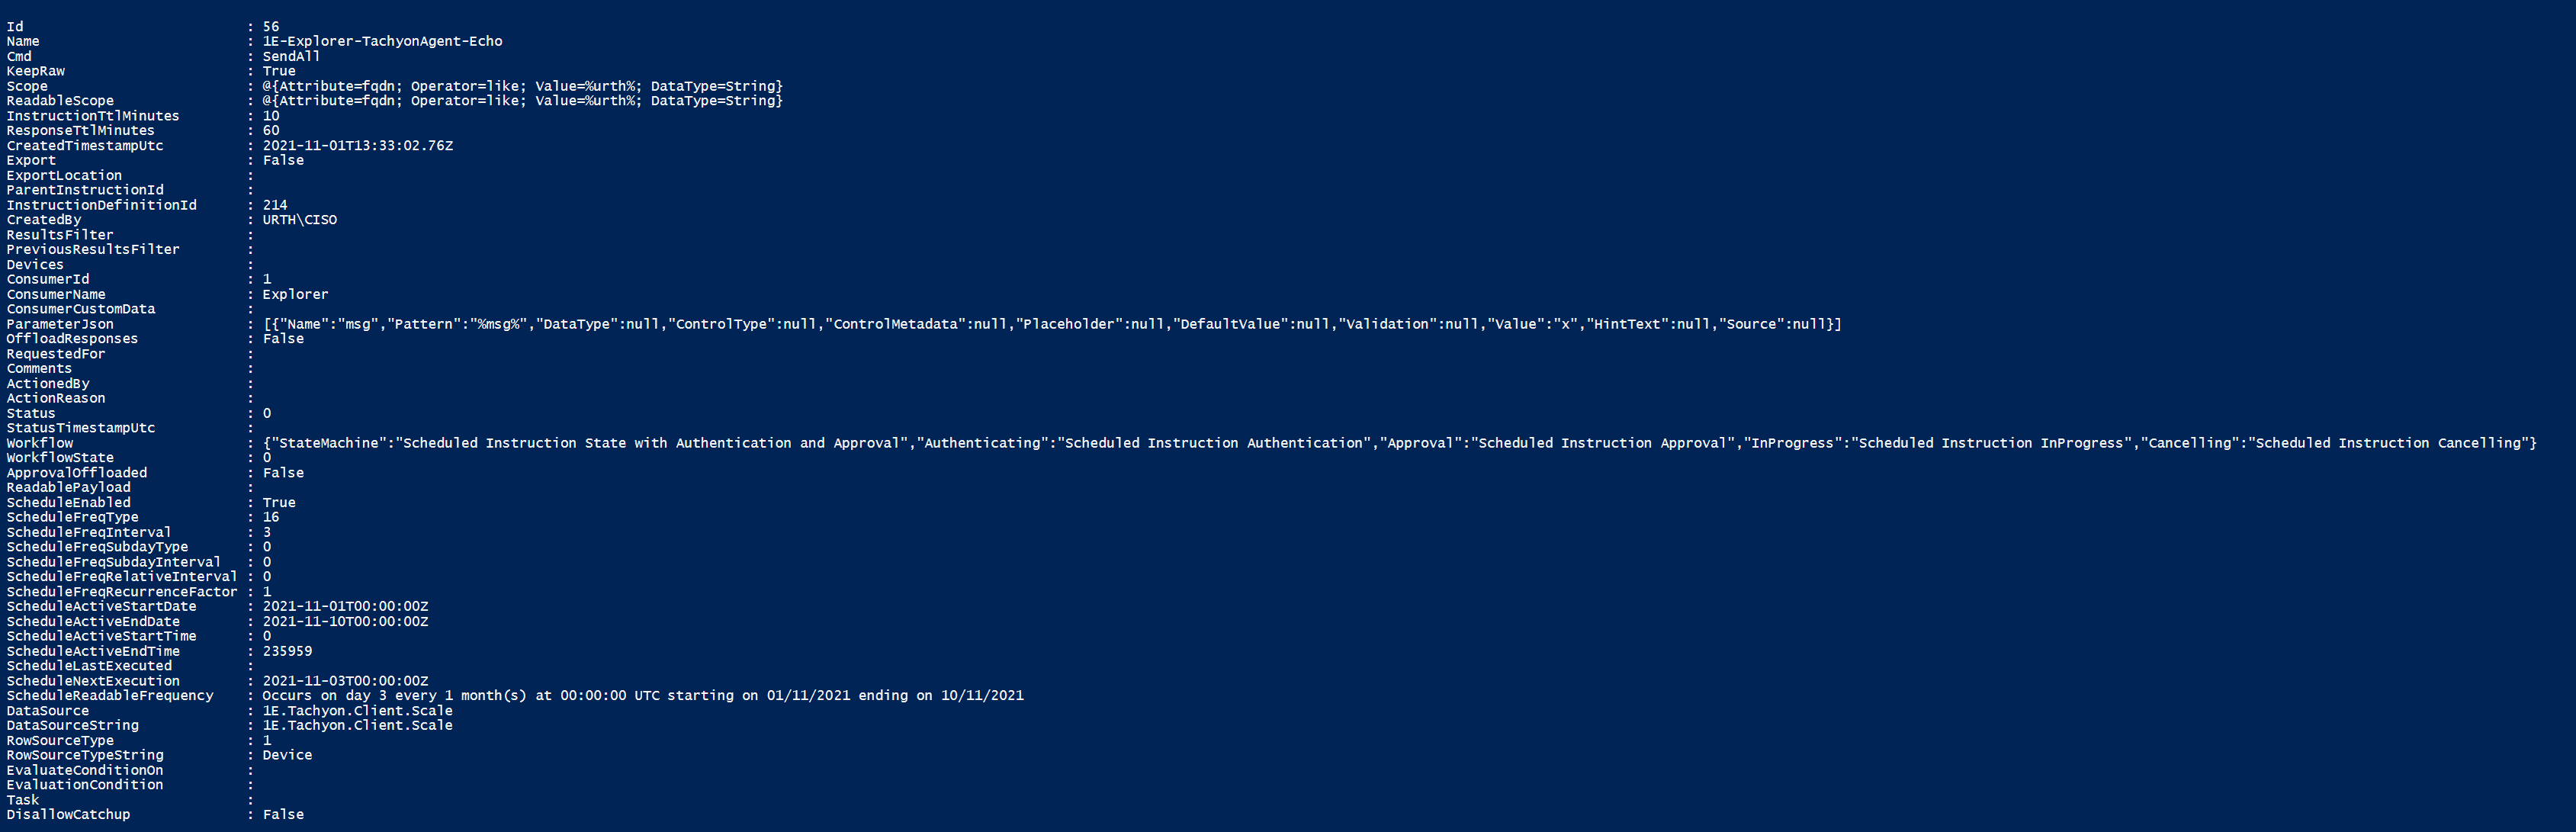Click the DataSourceString value 1E.Tachyon.Client.Scale
This screenshot has width=2576, height=832.
coord(357,725)
